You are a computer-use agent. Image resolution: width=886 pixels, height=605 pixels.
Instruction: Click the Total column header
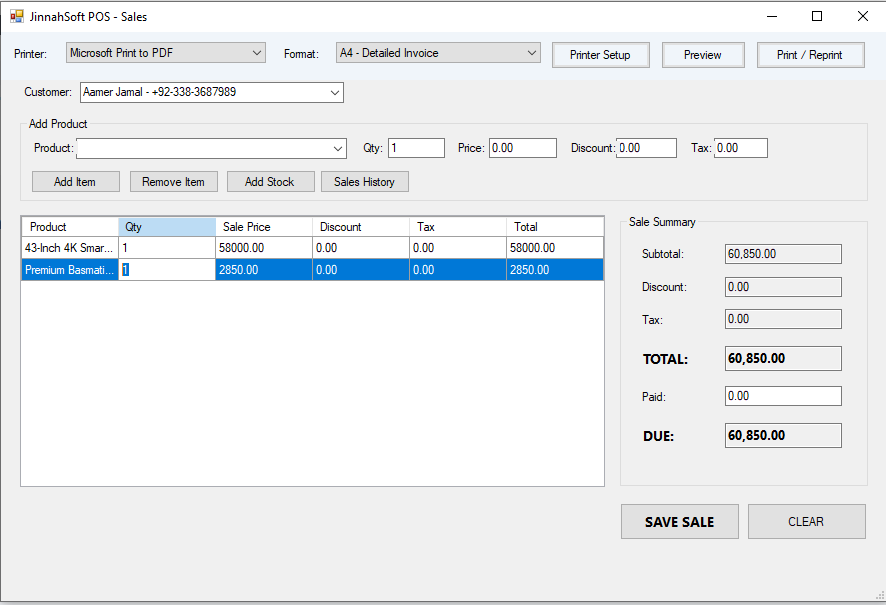[555, 227]
